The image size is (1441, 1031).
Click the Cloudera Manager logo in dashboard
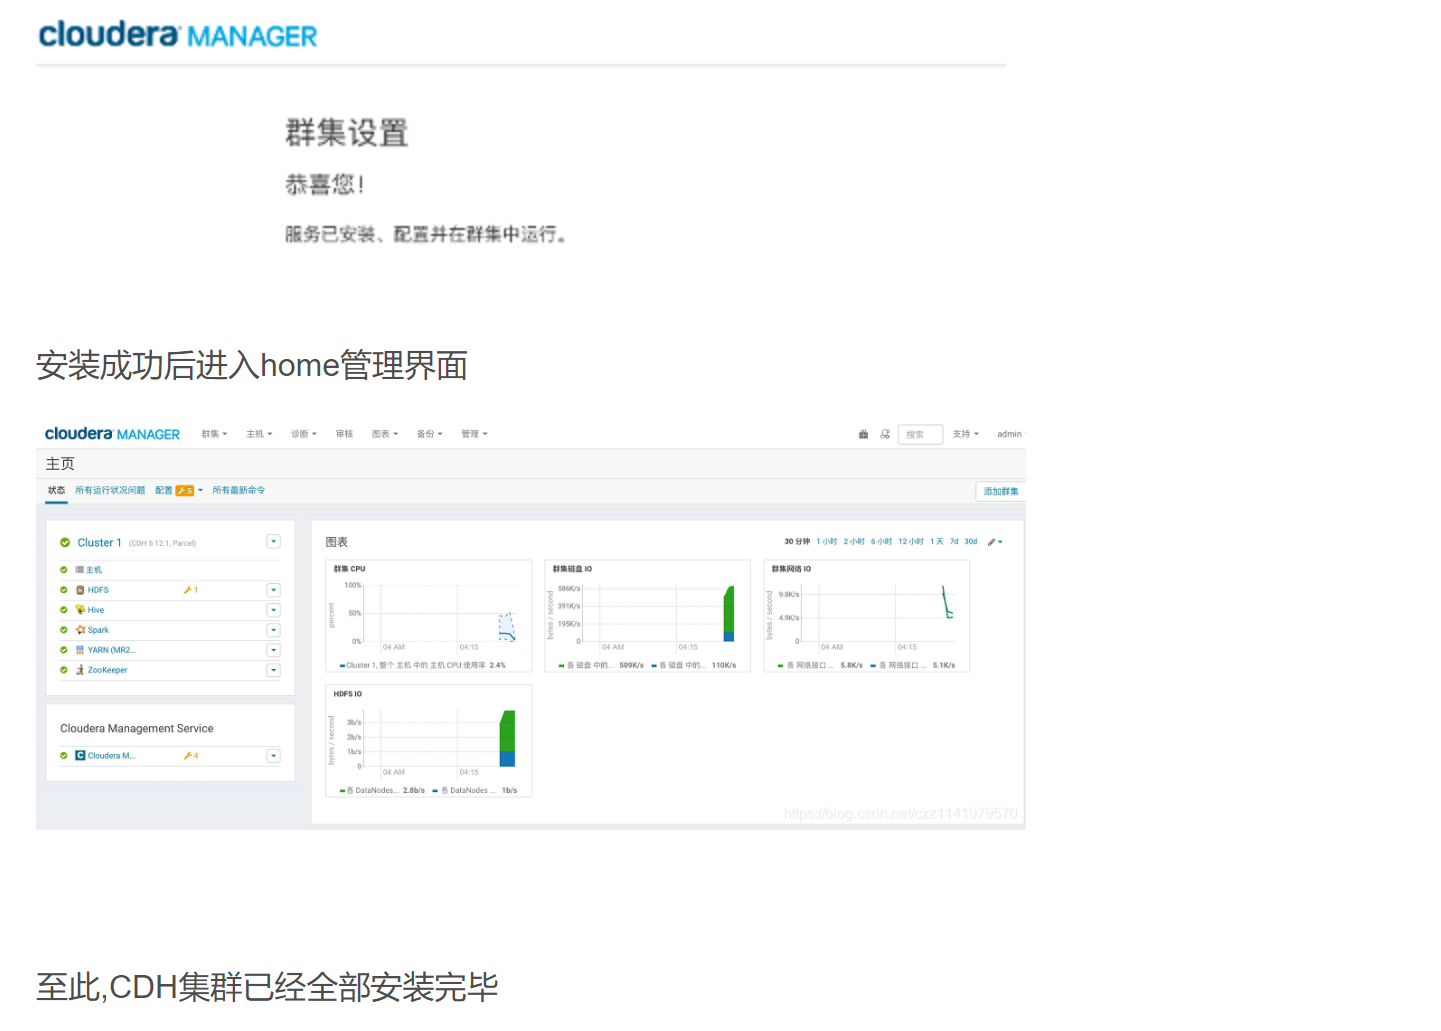(112, 434)
